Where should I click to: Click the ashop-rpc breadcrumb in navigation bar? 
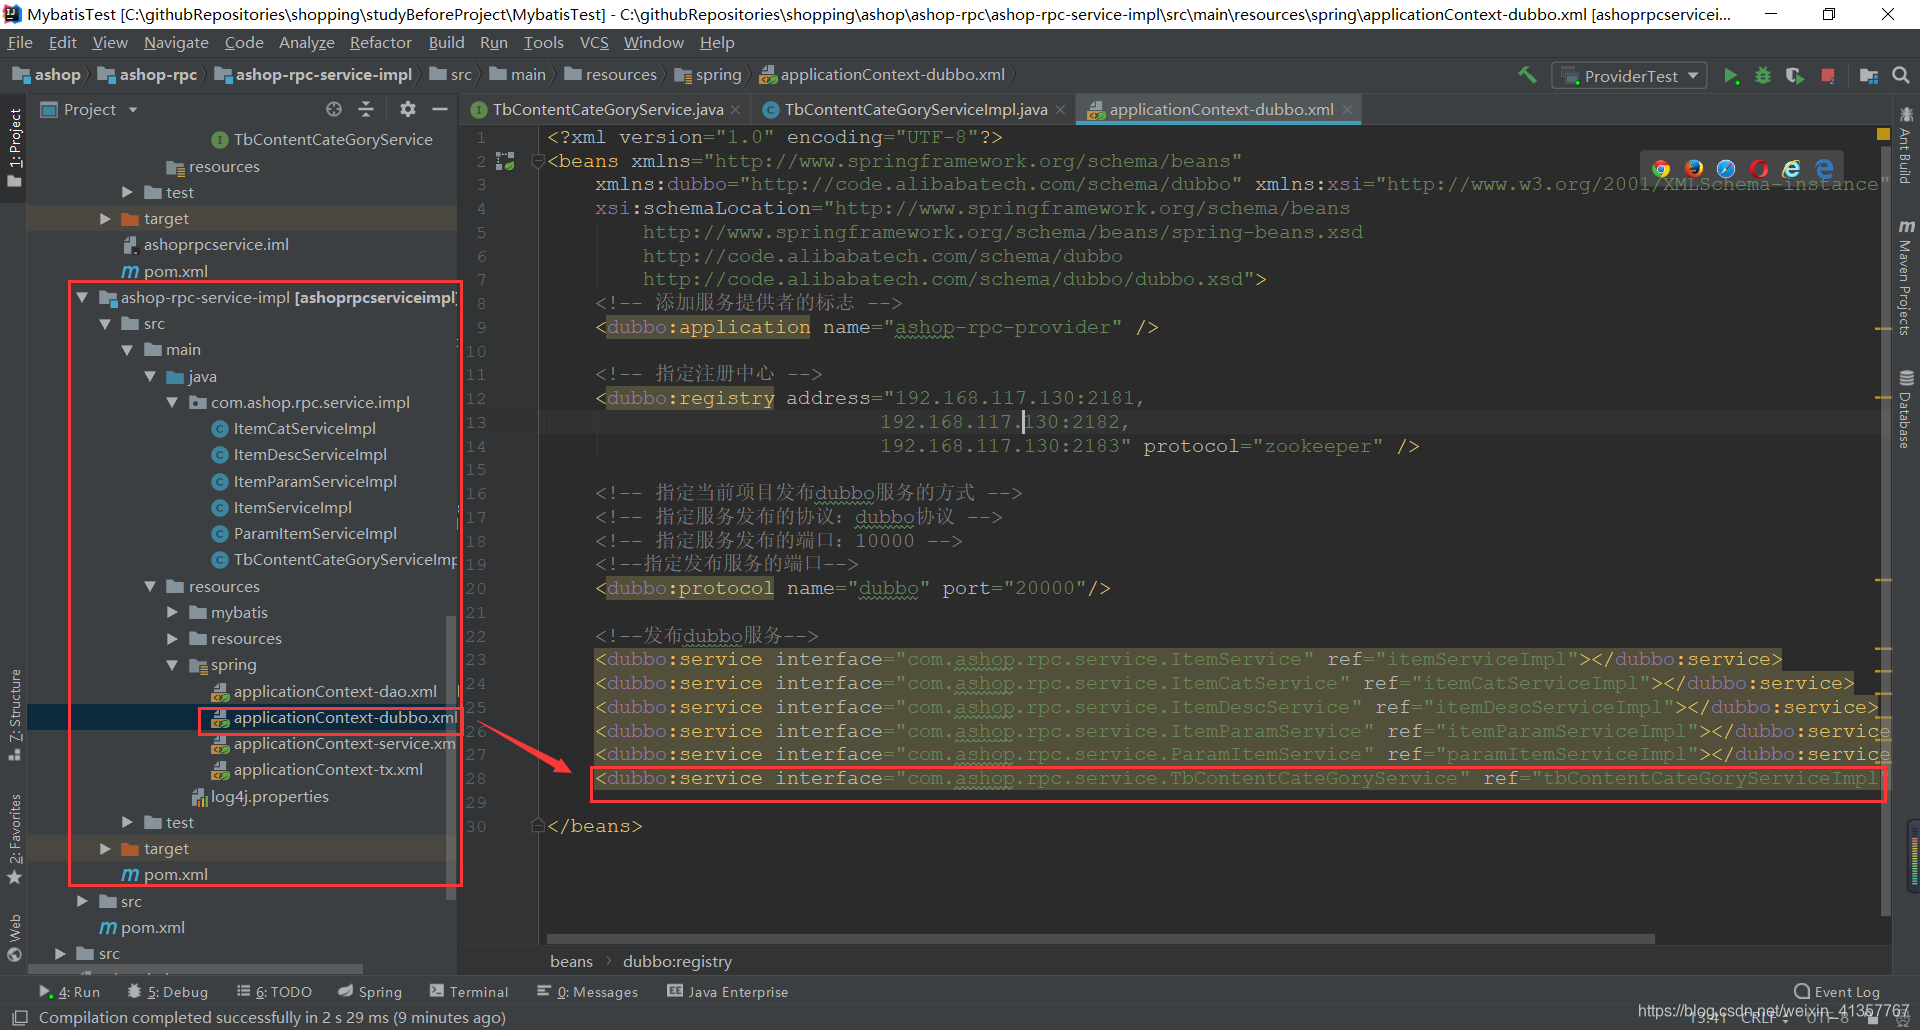tap(148, 75)
